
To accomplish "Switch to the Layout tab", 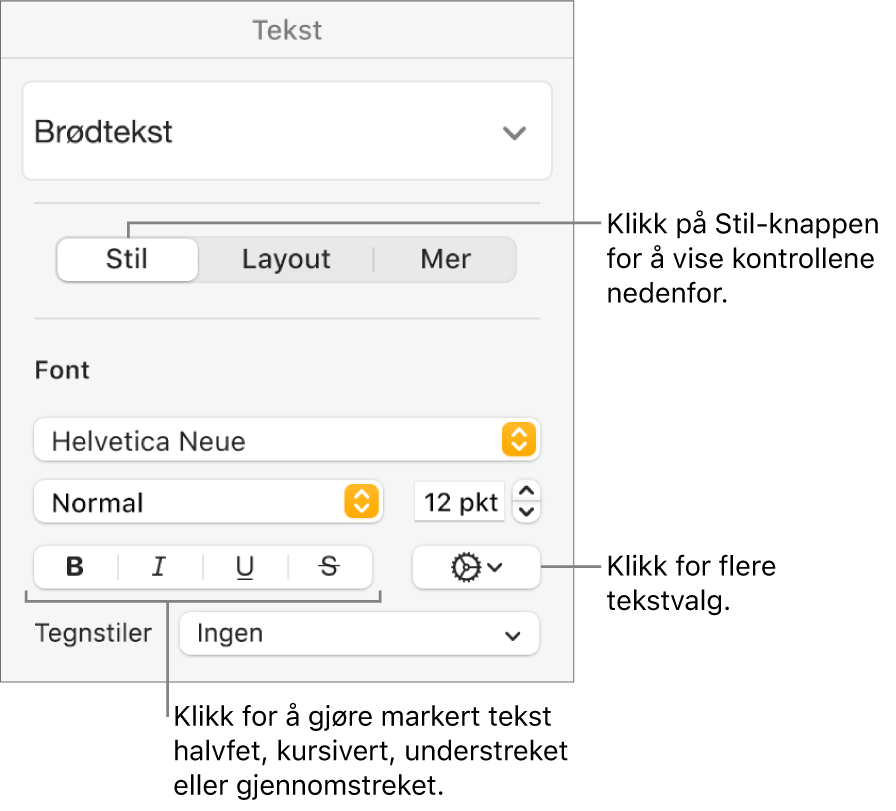I will [x=286, y=259].
